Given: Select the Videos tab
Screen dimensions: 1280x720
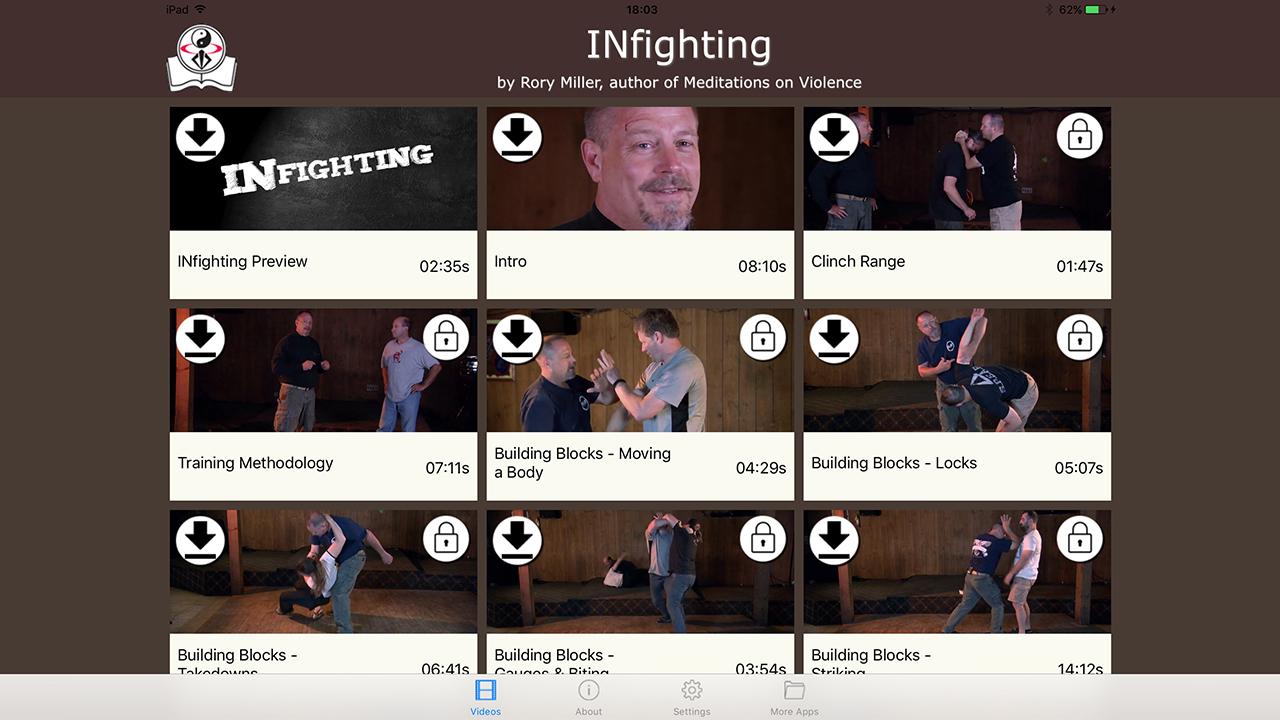Looking at the screenshot, I should pyautogui.click(x=486, y=698).
